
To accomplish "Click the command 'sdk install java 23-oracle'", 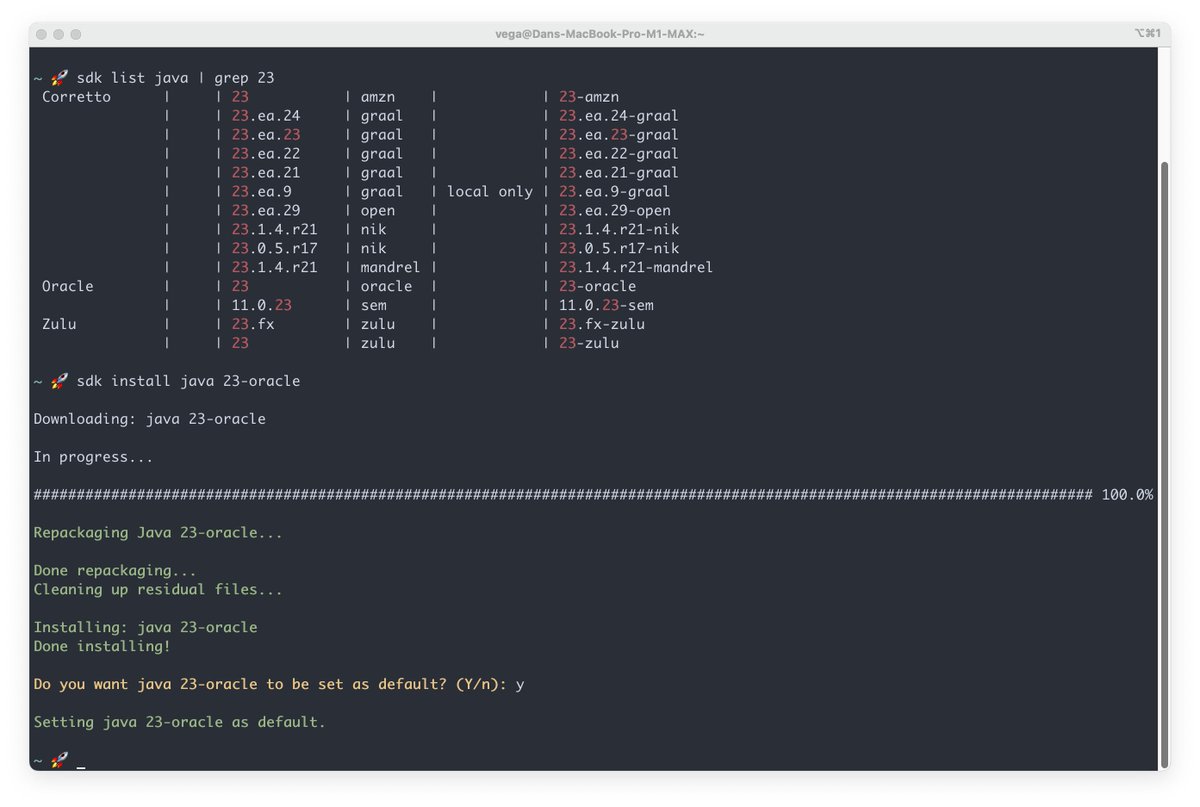I will (188, 381).
